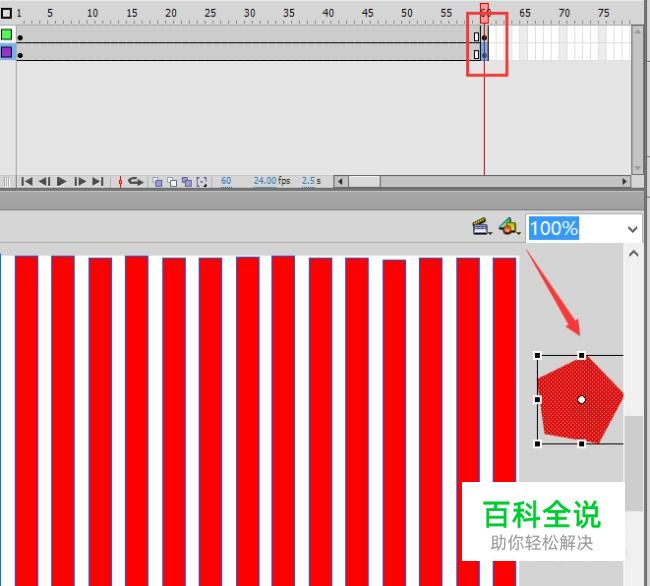Center the playhead frame in the timeline
This screenshot has height=586, width=650.
[x=120, y=182]
